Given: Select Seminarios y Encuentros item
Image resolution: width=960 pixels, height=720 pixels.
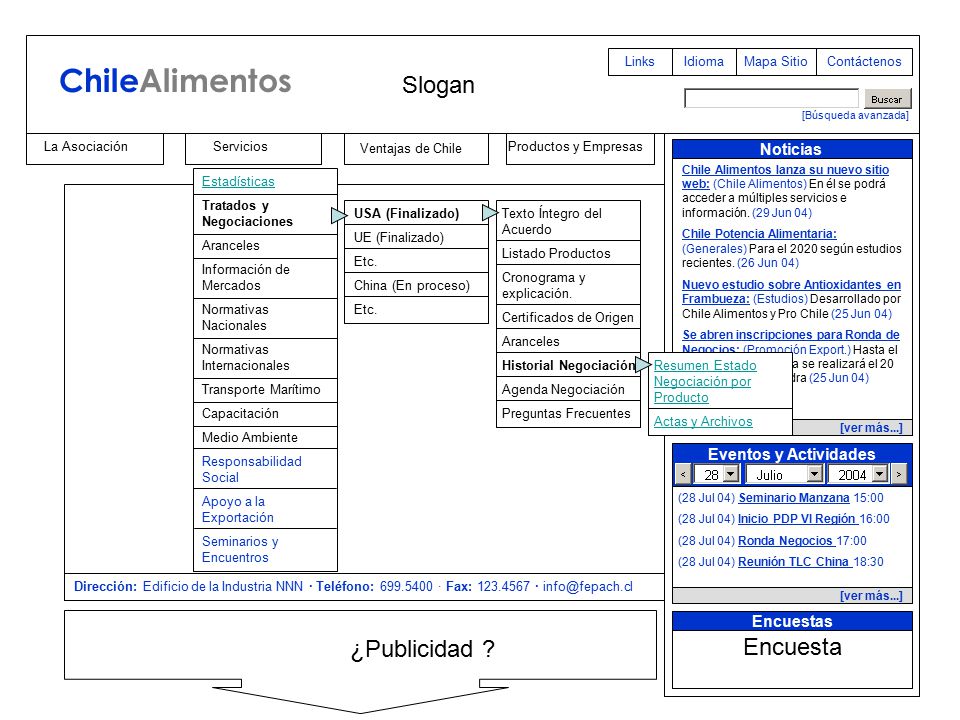Looking at the screenshot, I should [265, 549].
